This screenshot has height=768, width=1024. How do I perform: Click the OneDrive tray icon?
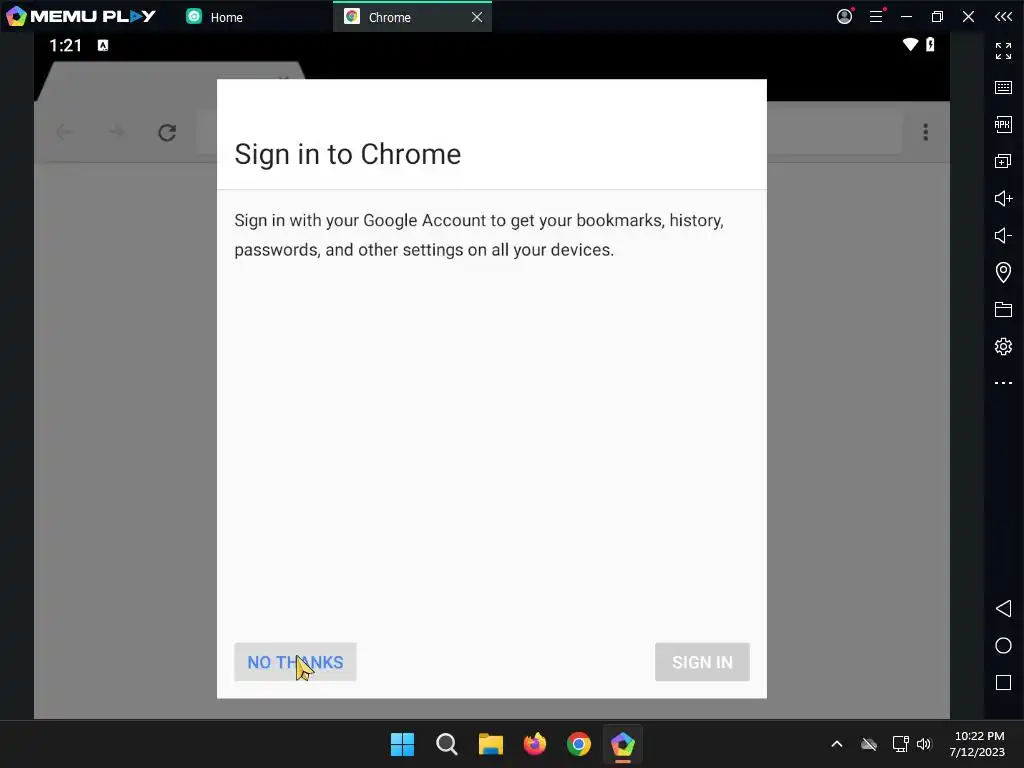(x=869, y=744)
